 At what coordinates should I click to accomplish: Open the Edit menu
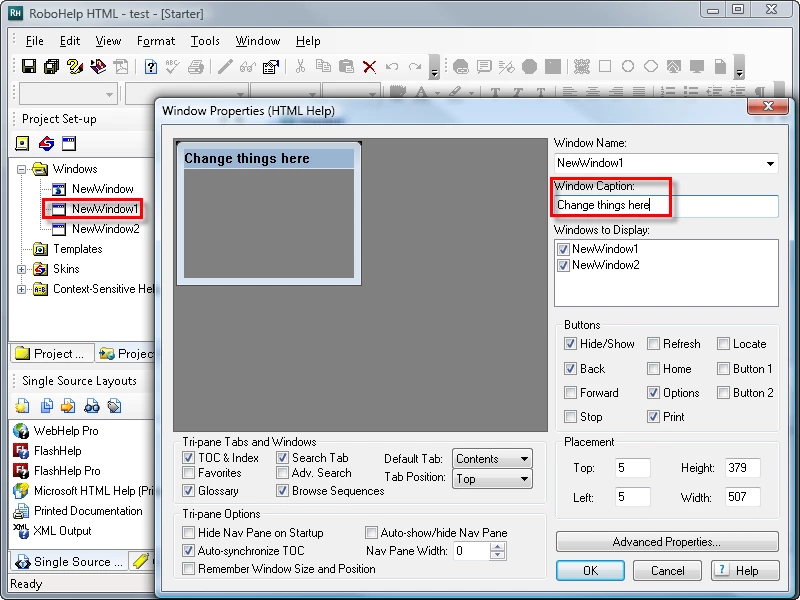[x=70, y=41]
